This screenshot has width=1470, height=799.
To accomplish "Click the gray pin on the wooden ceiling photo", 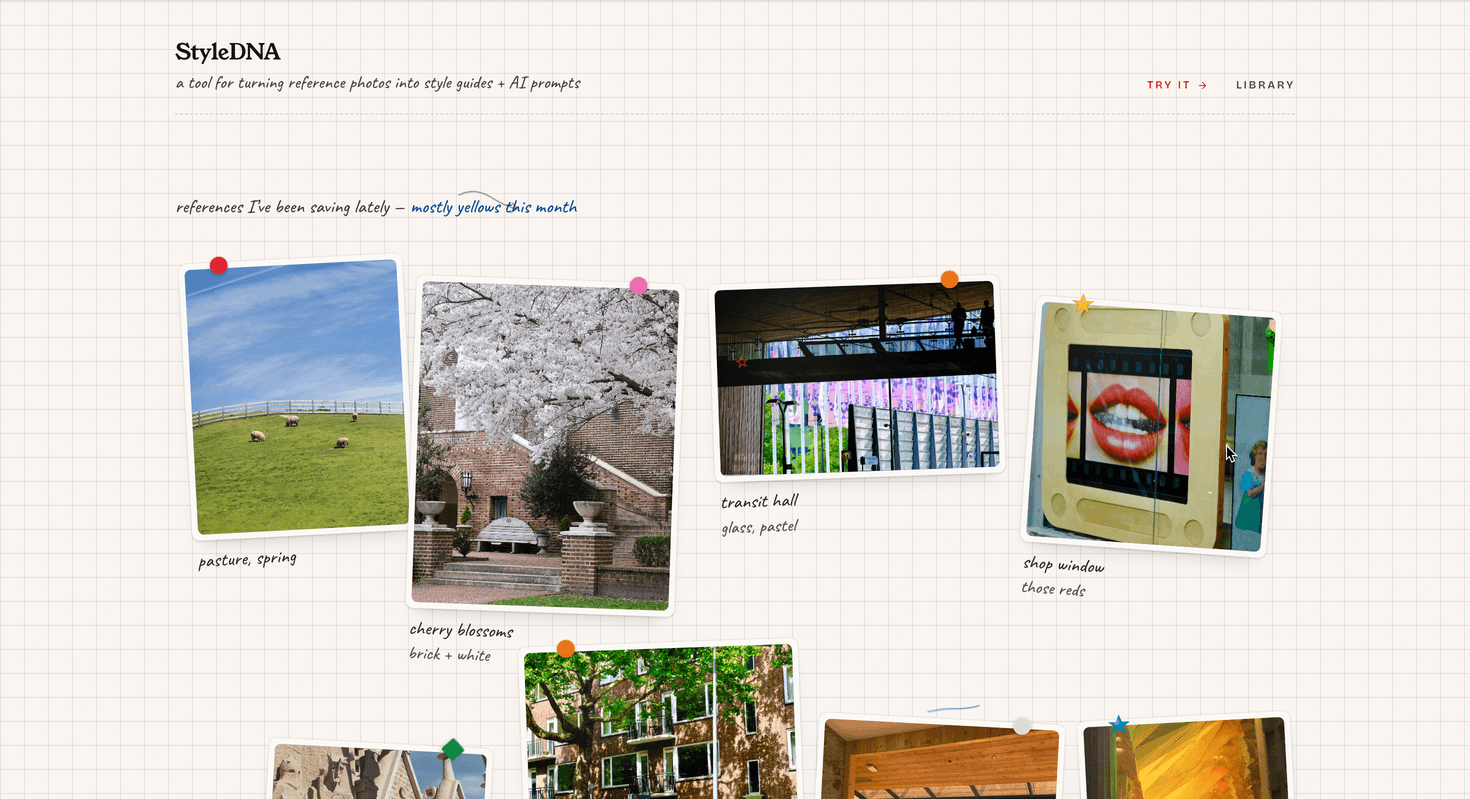I will coord(1021,726).
